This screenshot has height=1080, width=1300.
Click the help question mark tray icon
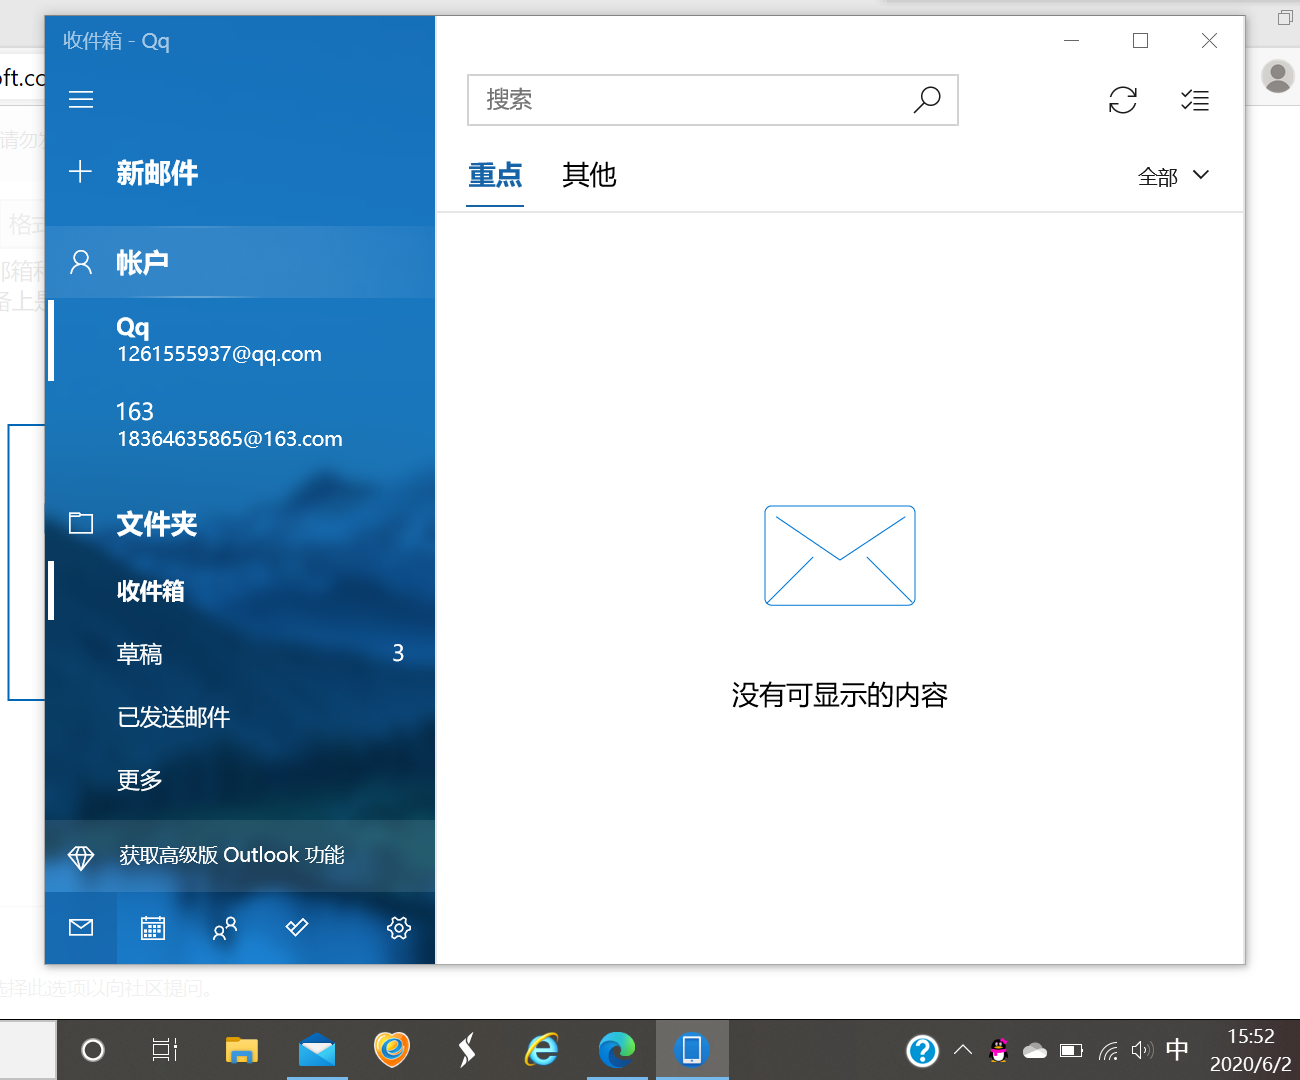[922, 1051]
